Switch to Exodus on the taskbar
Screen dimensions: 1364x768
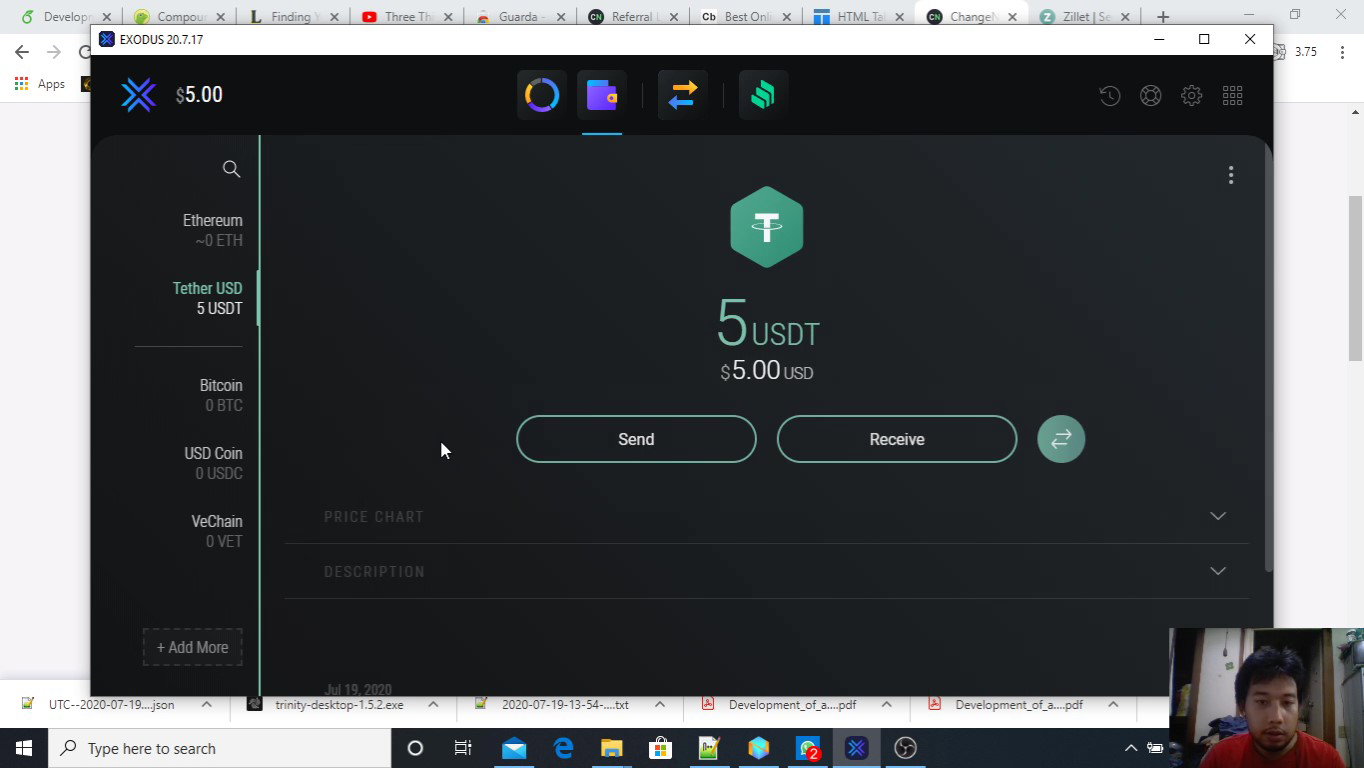pyautogui.click(x=856, y=748)
